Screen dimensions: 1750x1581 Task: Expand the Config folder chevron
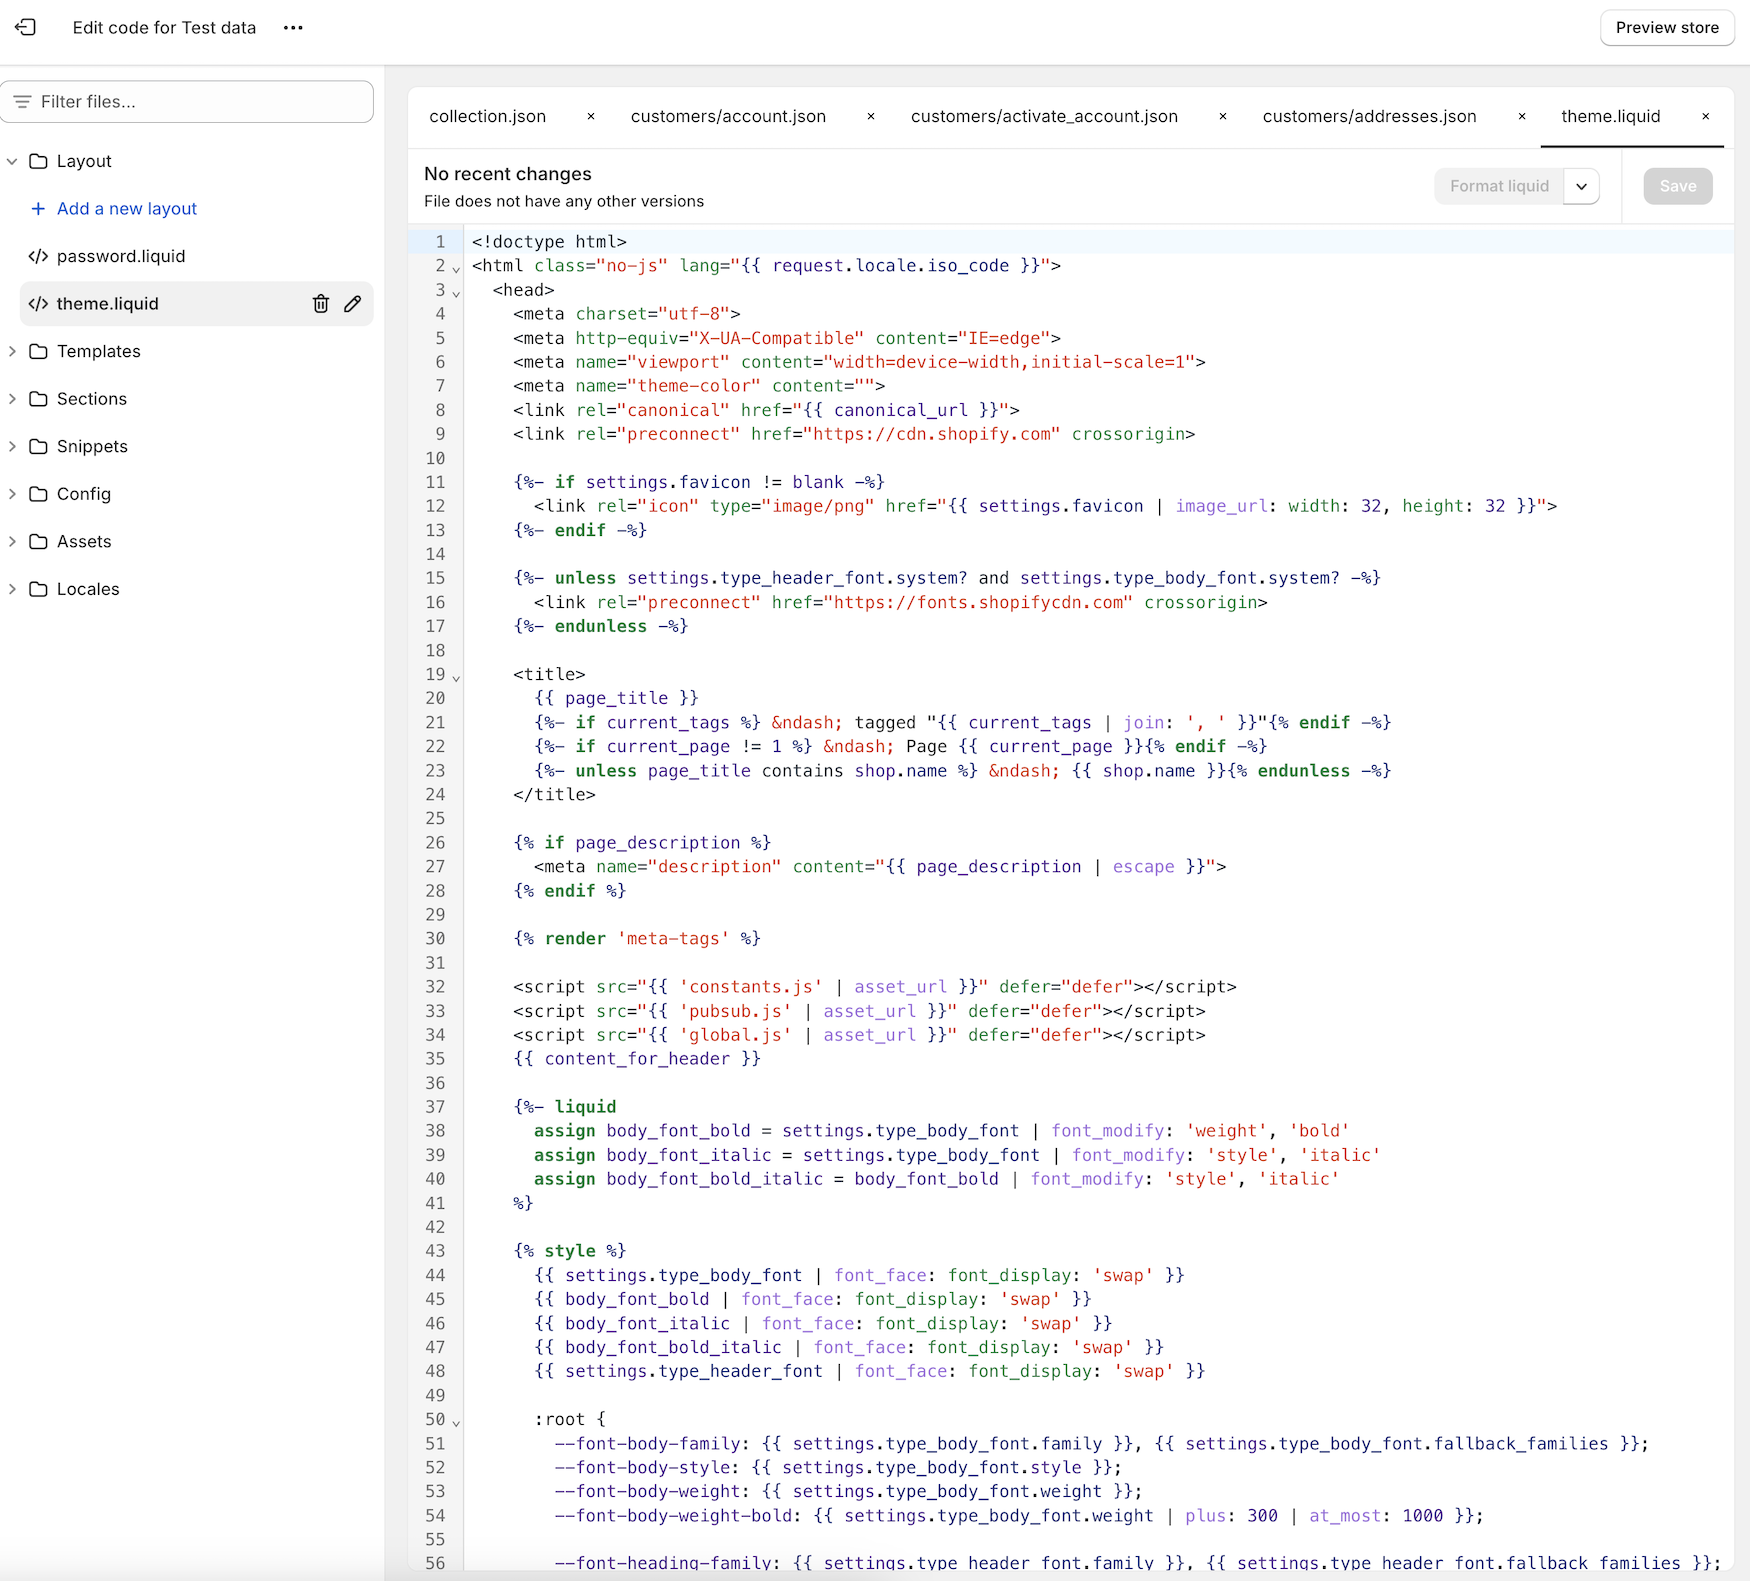(x=12, y=494)
